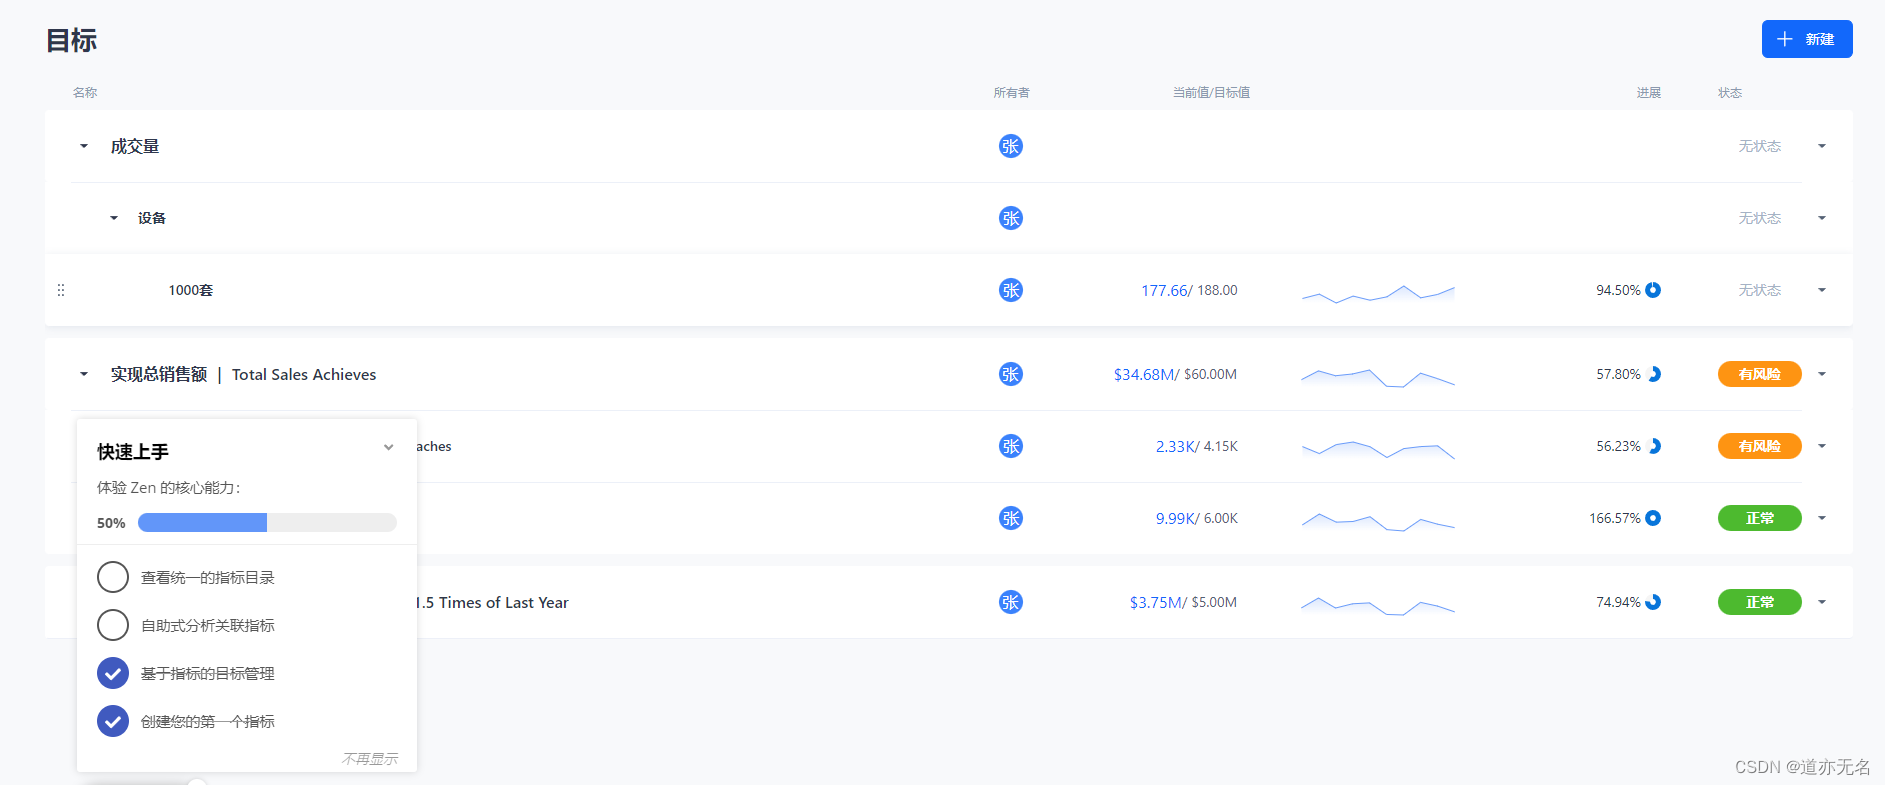Click the $3.75M current value link
1885x785 pixels.
[1156, 602]
